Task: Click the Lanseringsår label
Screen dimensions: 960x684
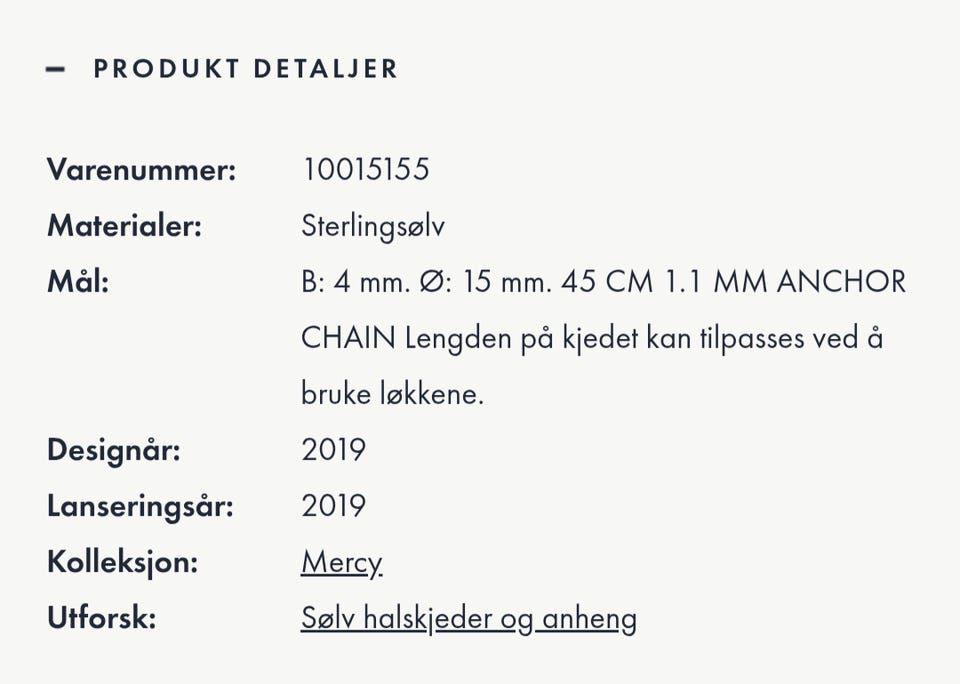Action: pyautogui.click(x=140, y=506)
